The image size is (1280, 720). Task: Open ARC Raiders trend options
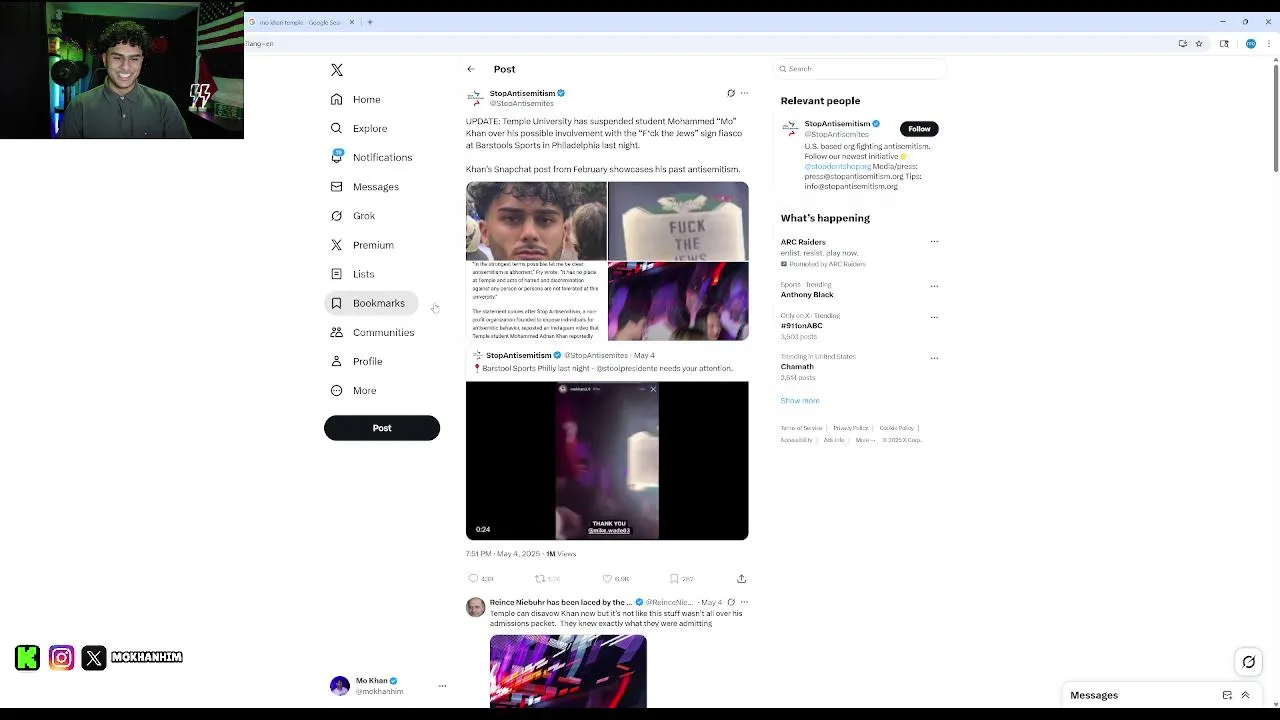934,242
